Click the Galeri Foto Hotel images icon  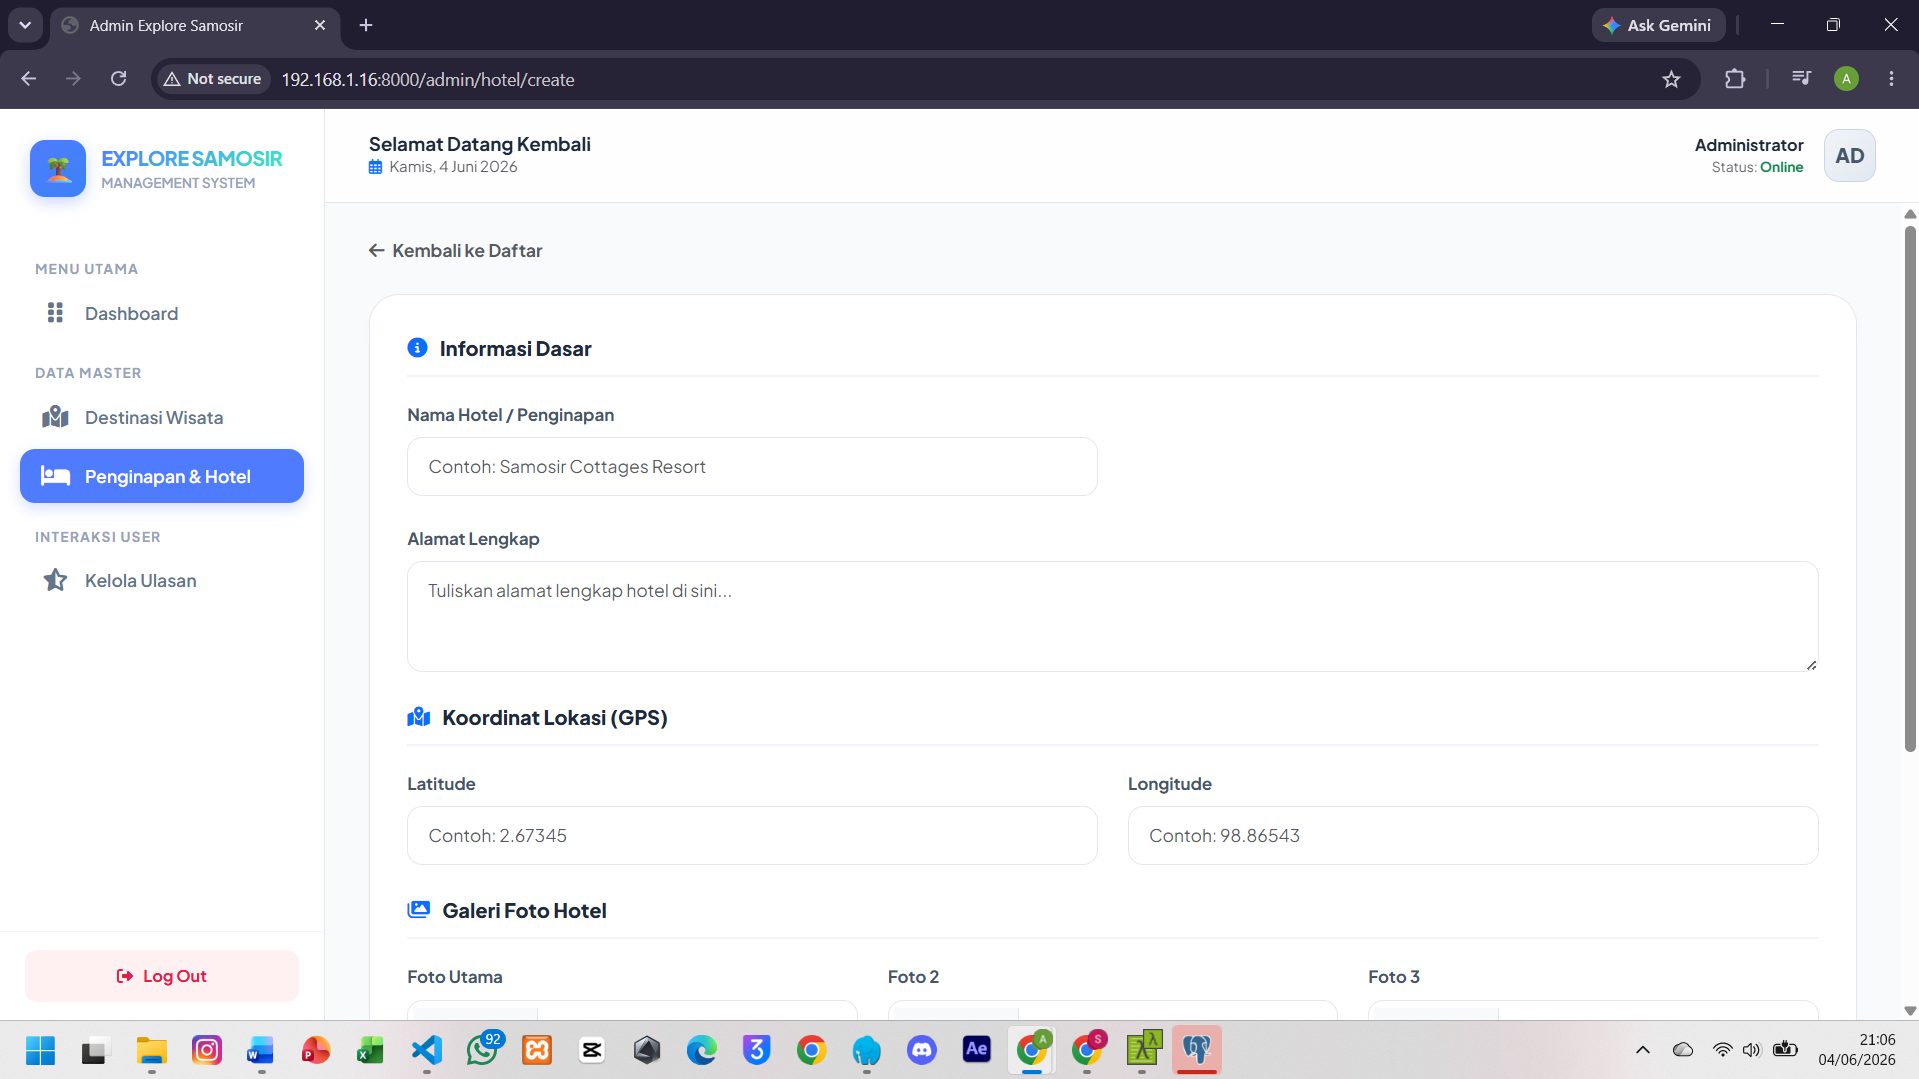(x=419, y=910)
